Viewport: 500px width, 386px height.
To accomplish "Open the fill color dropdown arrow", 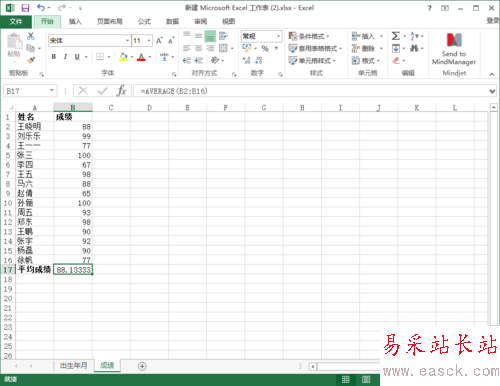I will 132,57.
